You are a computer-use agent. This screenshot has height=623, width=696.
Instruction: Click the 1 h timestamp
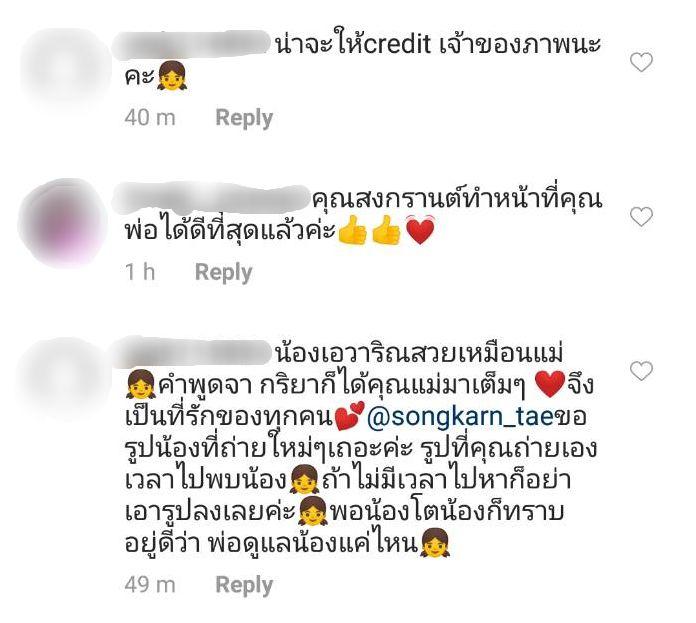140,272
